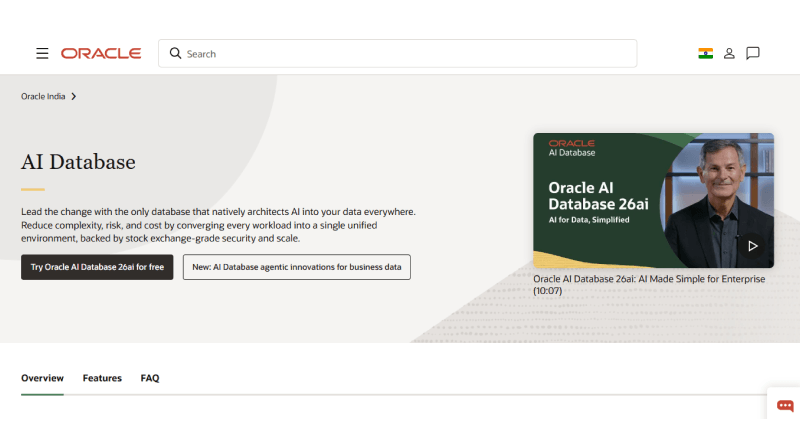800x445 pixels.
Task: Open the Oracle AI Database 26ai video thumbnail
Action: point(653,201)
